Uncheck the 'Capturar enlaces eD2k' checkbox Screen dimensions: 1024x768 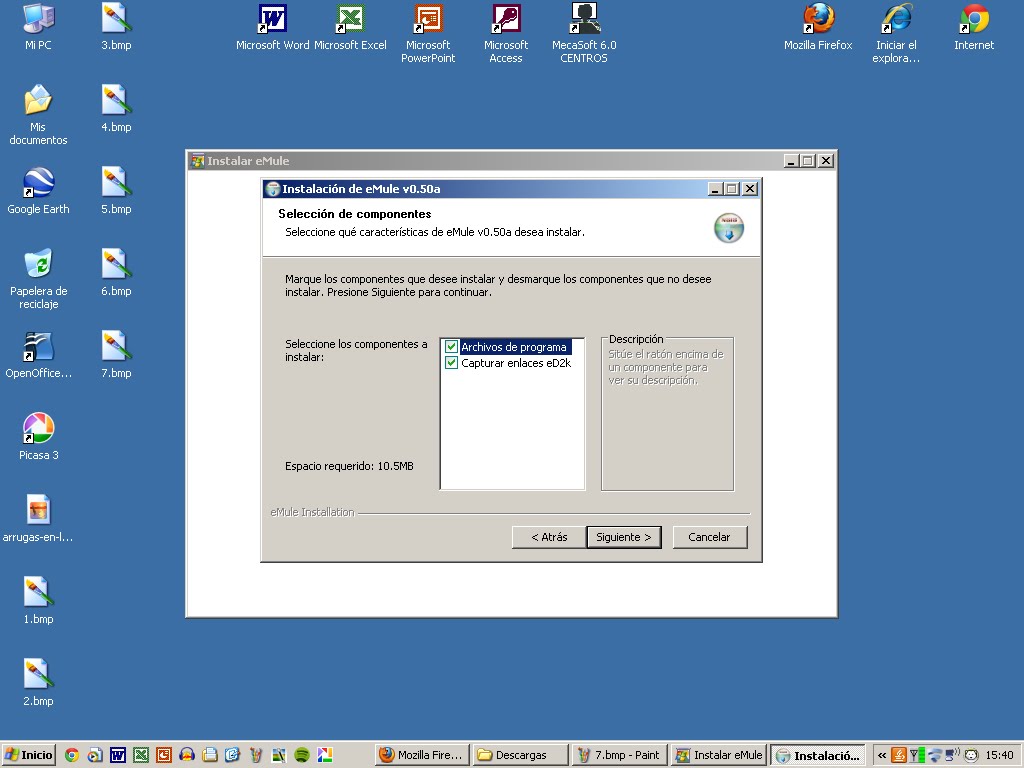pyautogui.click(x=451, y=362)
